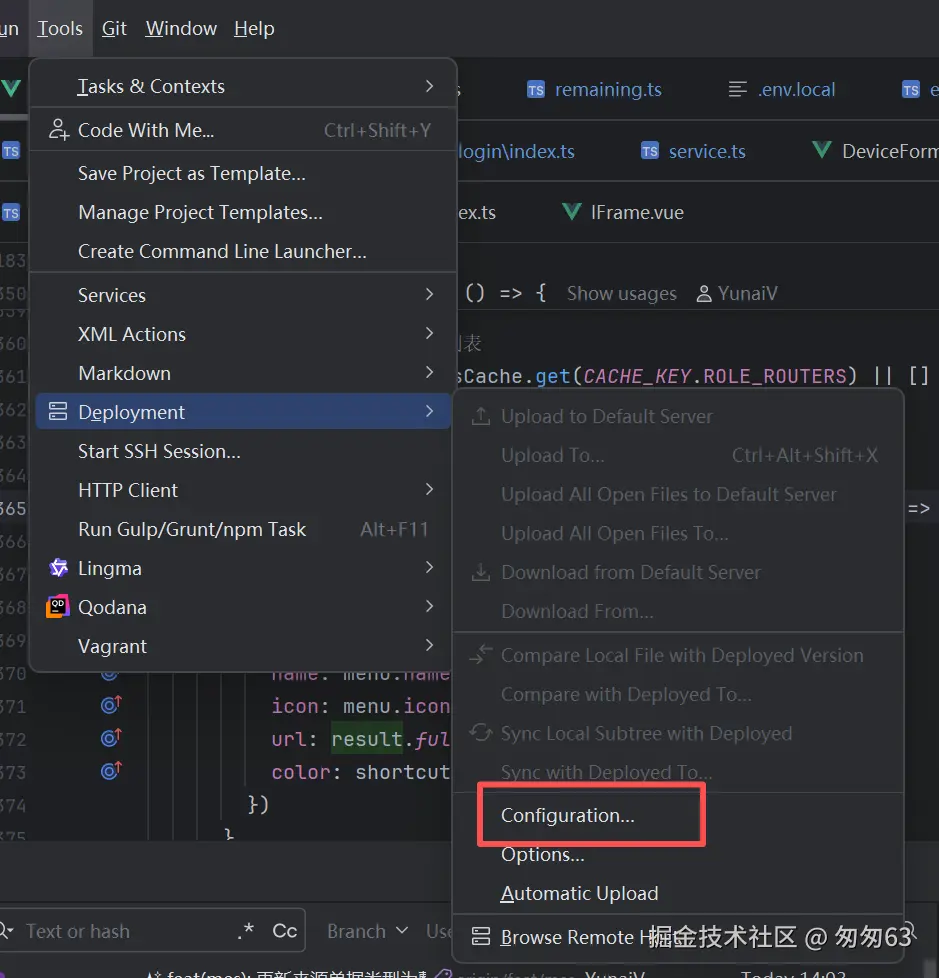The height and width of the screenshot is (978, 939).
Task: Click the Download from Default Server icon
Action: [480, 572]
